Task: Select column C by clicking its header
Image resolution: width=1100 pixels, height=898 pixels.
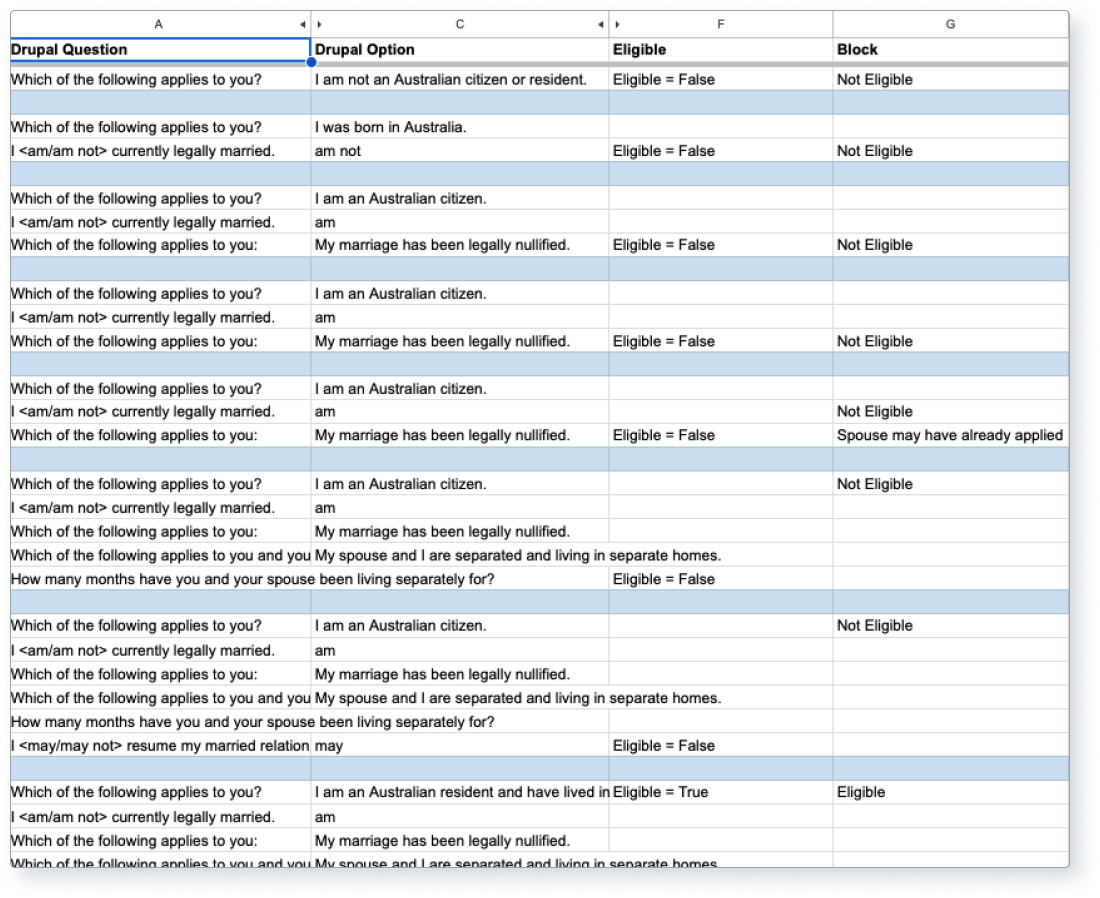Action: tap(460, 23)
